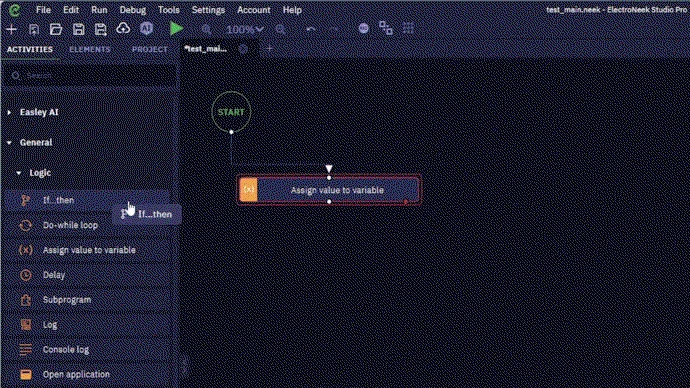690x388 pixels.
Task: Click the cloud upload toolbar icon
Action: pos(123,29)
